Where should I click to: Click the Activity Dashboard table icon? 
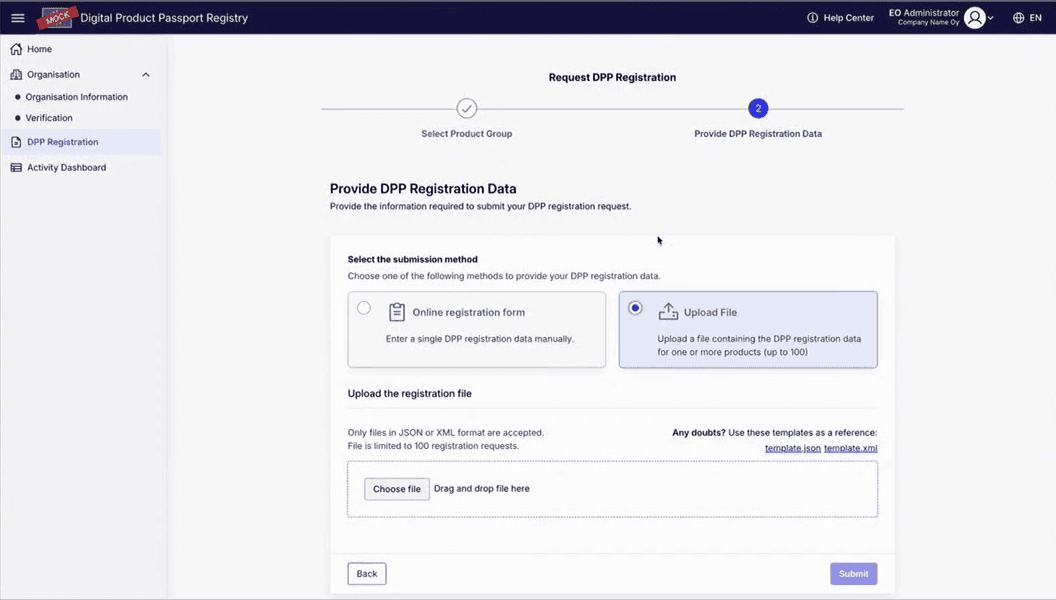point(16,168)
